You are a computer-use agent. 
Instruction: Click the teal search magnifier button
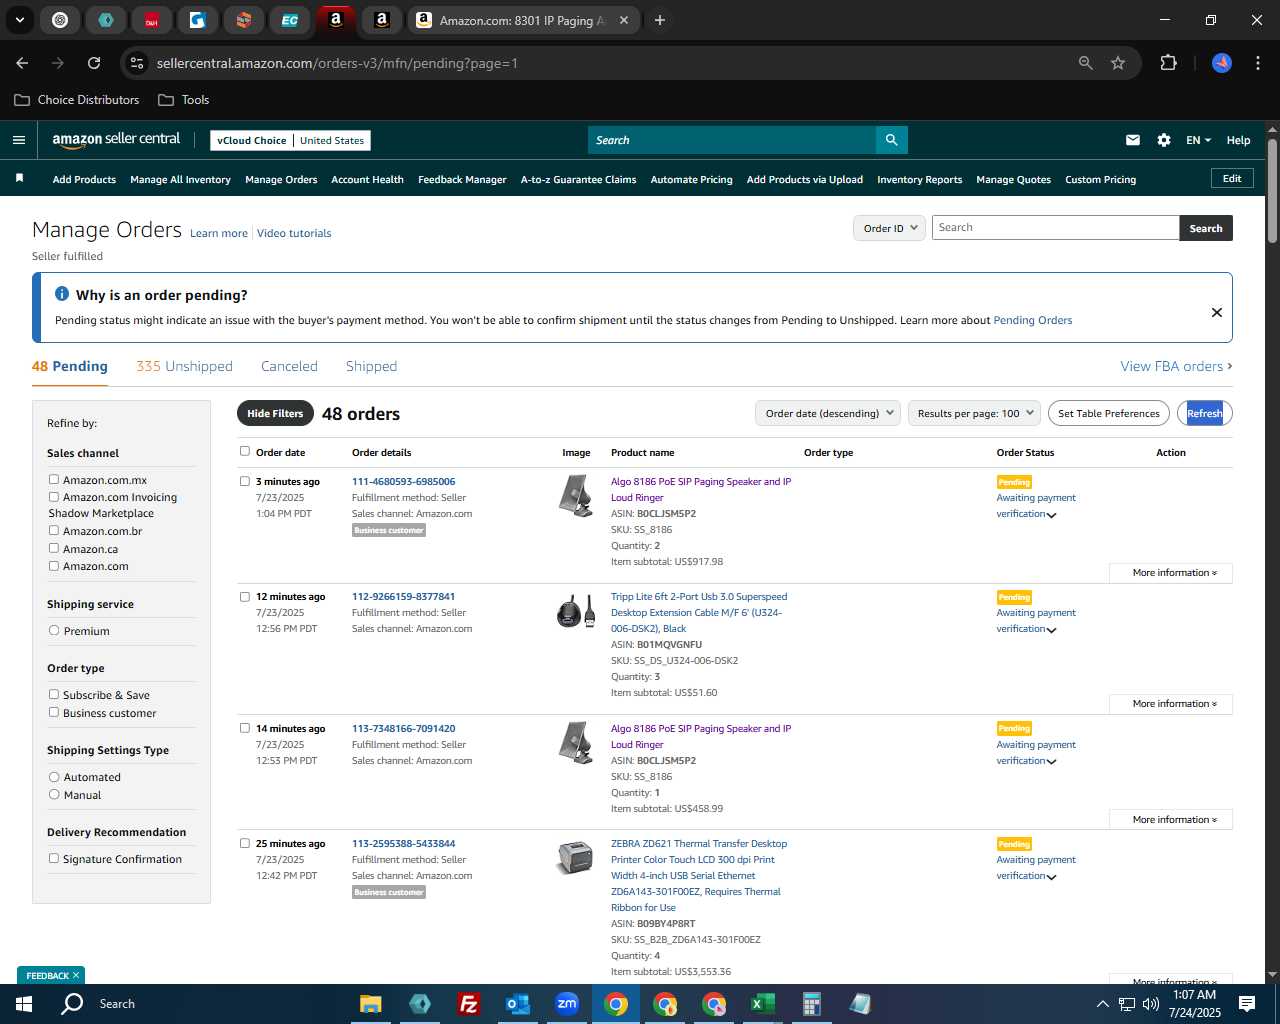click(891, 140)
